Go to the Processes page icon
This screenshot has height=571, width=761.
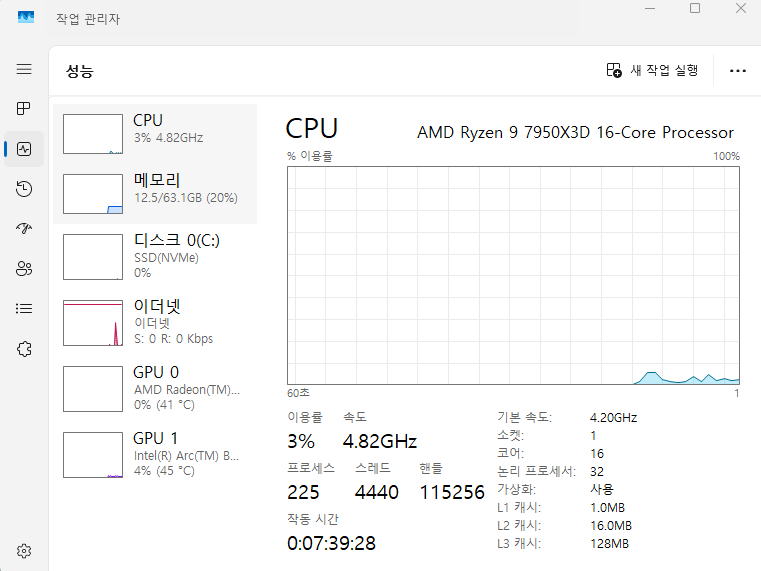point(24,108)
